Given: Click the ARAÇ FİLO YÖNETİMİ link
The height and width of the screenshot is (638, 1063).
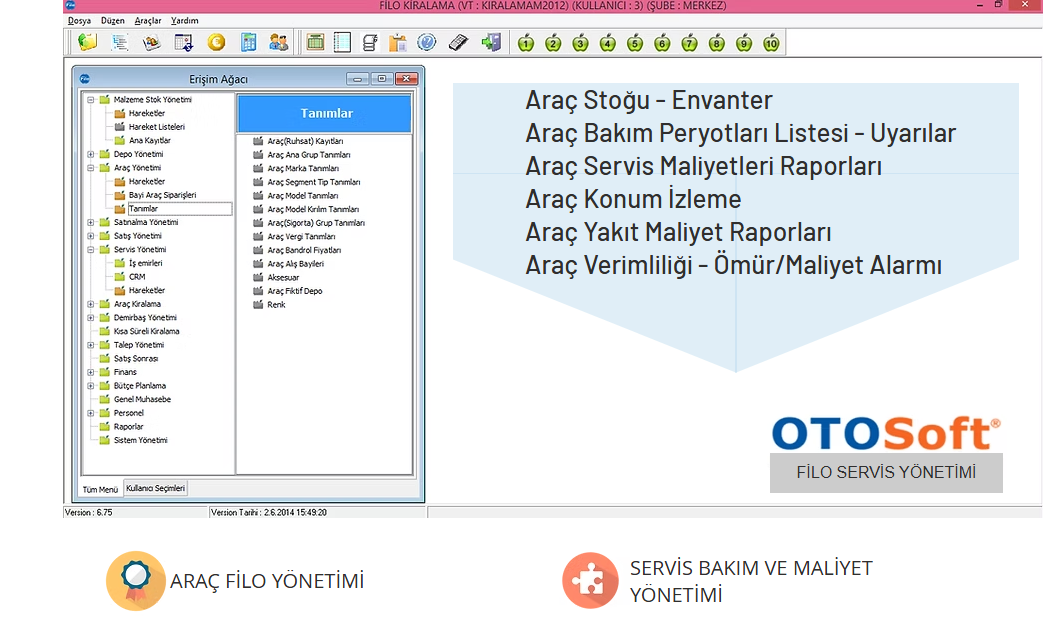Looking at the screenshot, I should (x=266, y=581).
